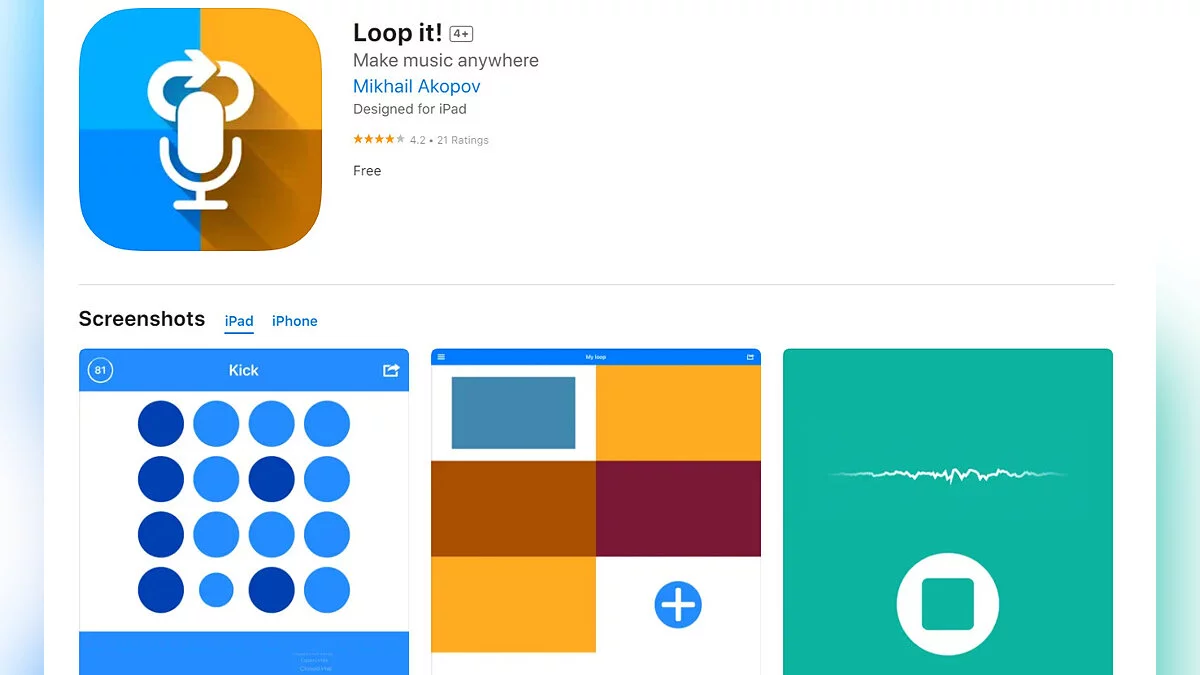
Task: Open Mikhail Akopov developer page
Action: pos(417,86)
